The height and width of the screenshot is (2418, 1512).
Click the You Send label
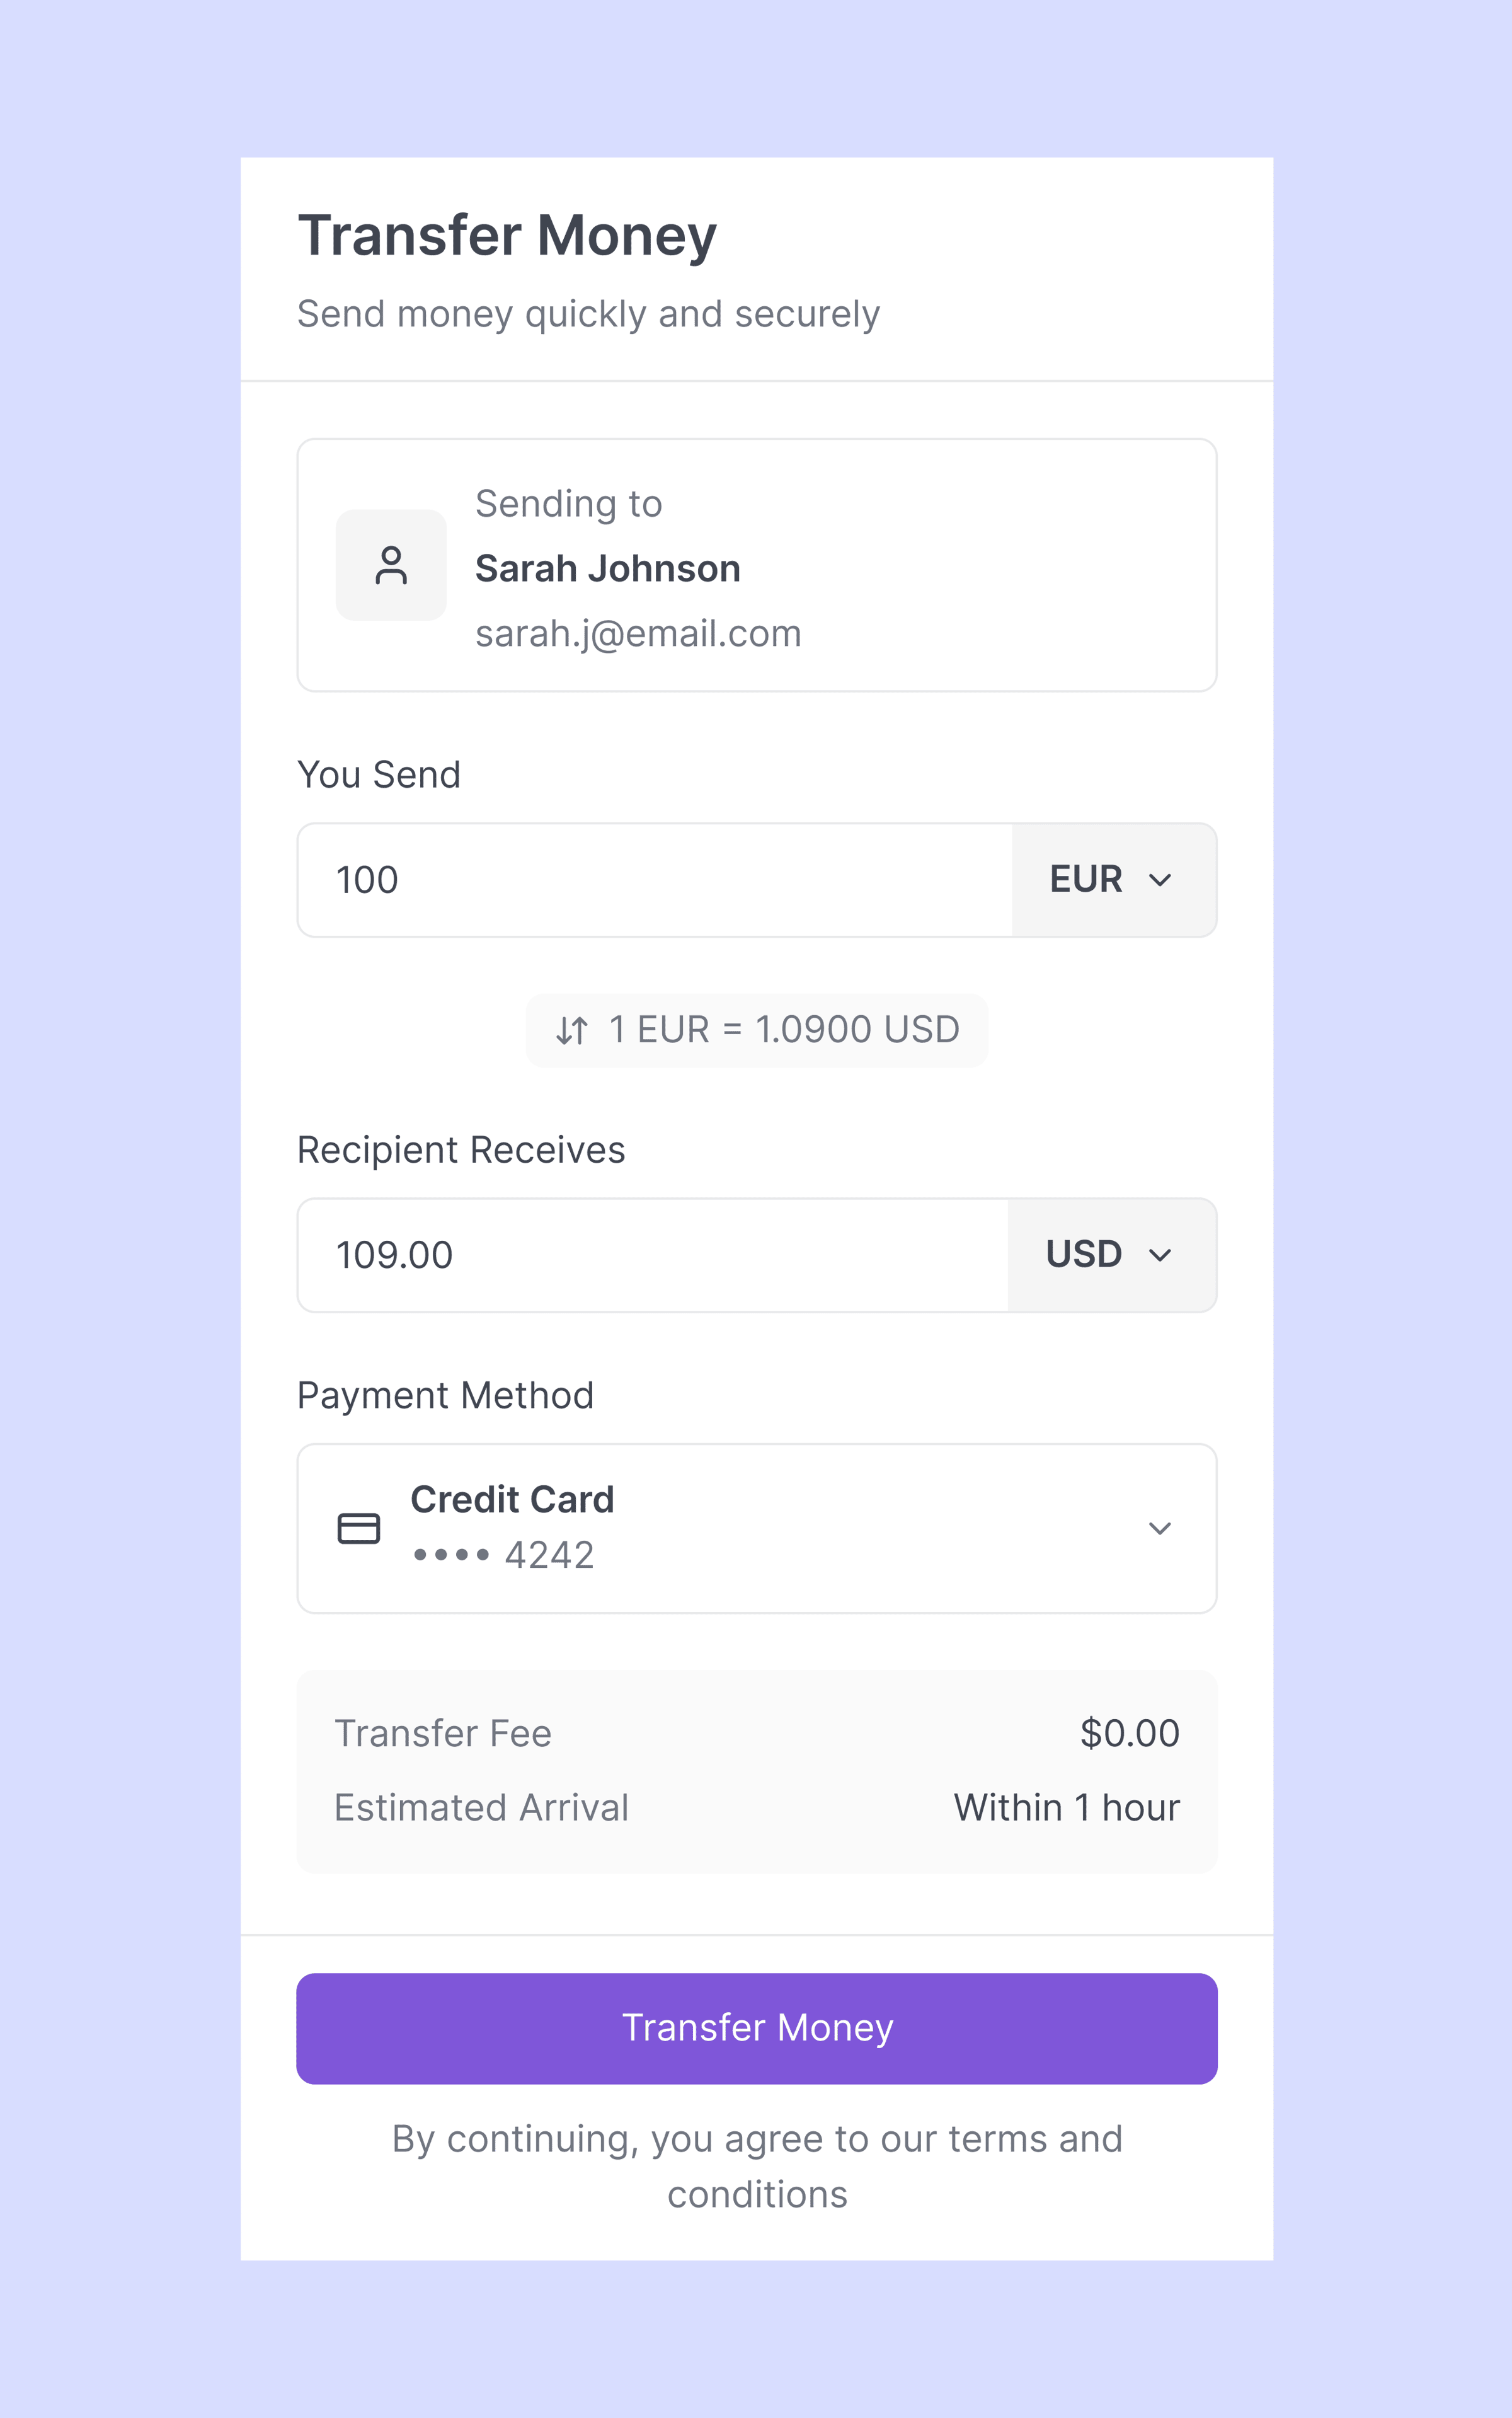point(379,775)
